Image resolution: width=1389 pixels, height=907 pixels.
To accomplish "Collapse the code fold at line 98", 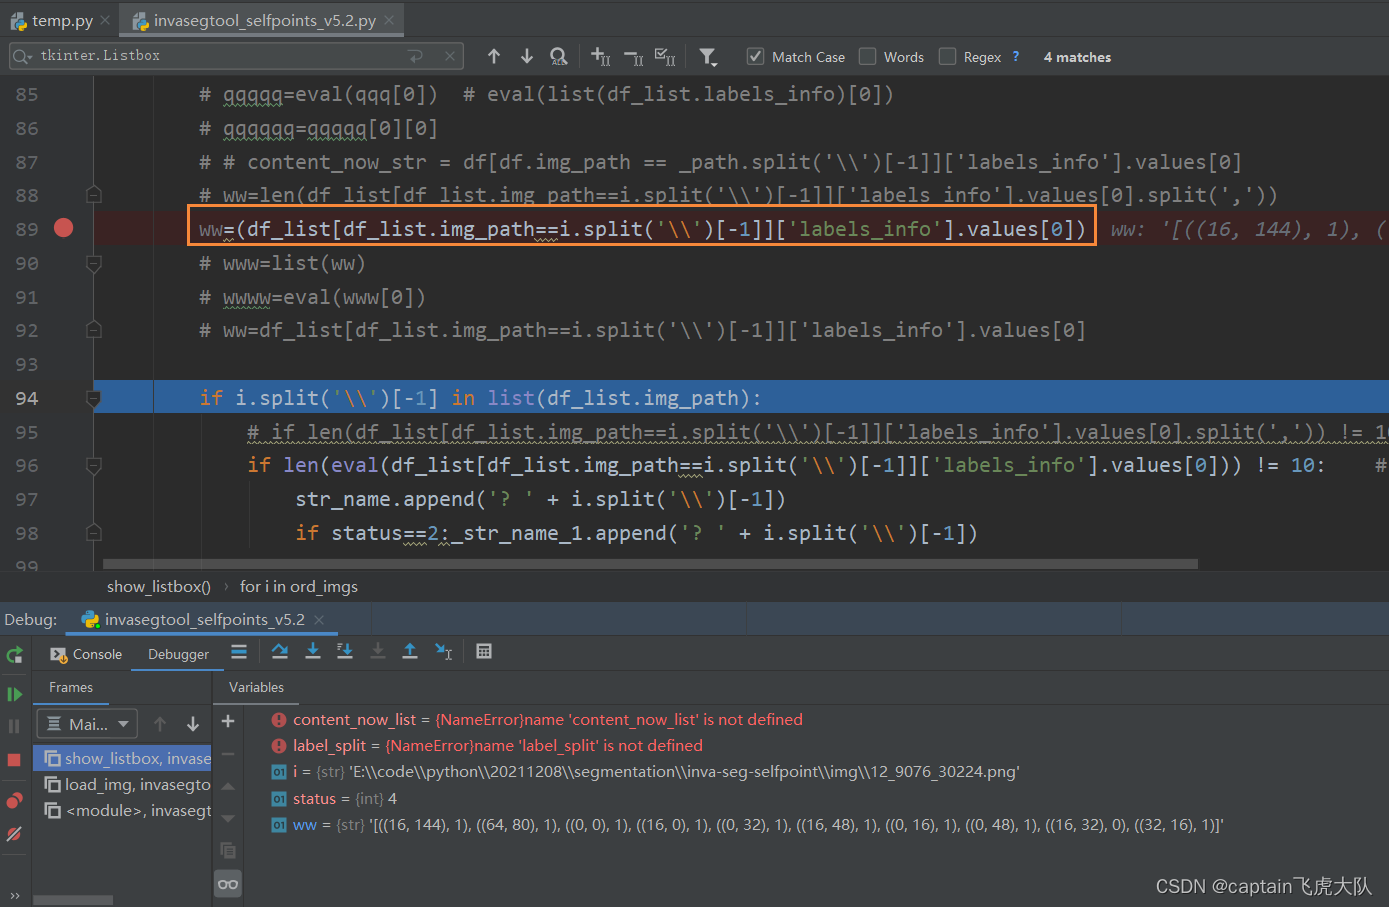I will [x=94, y=533].
